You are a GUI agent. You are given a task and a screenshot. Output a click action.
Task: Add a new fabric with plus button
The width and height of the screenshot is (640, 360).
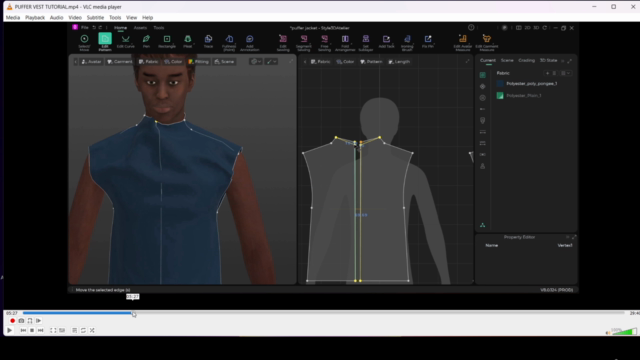547,73
